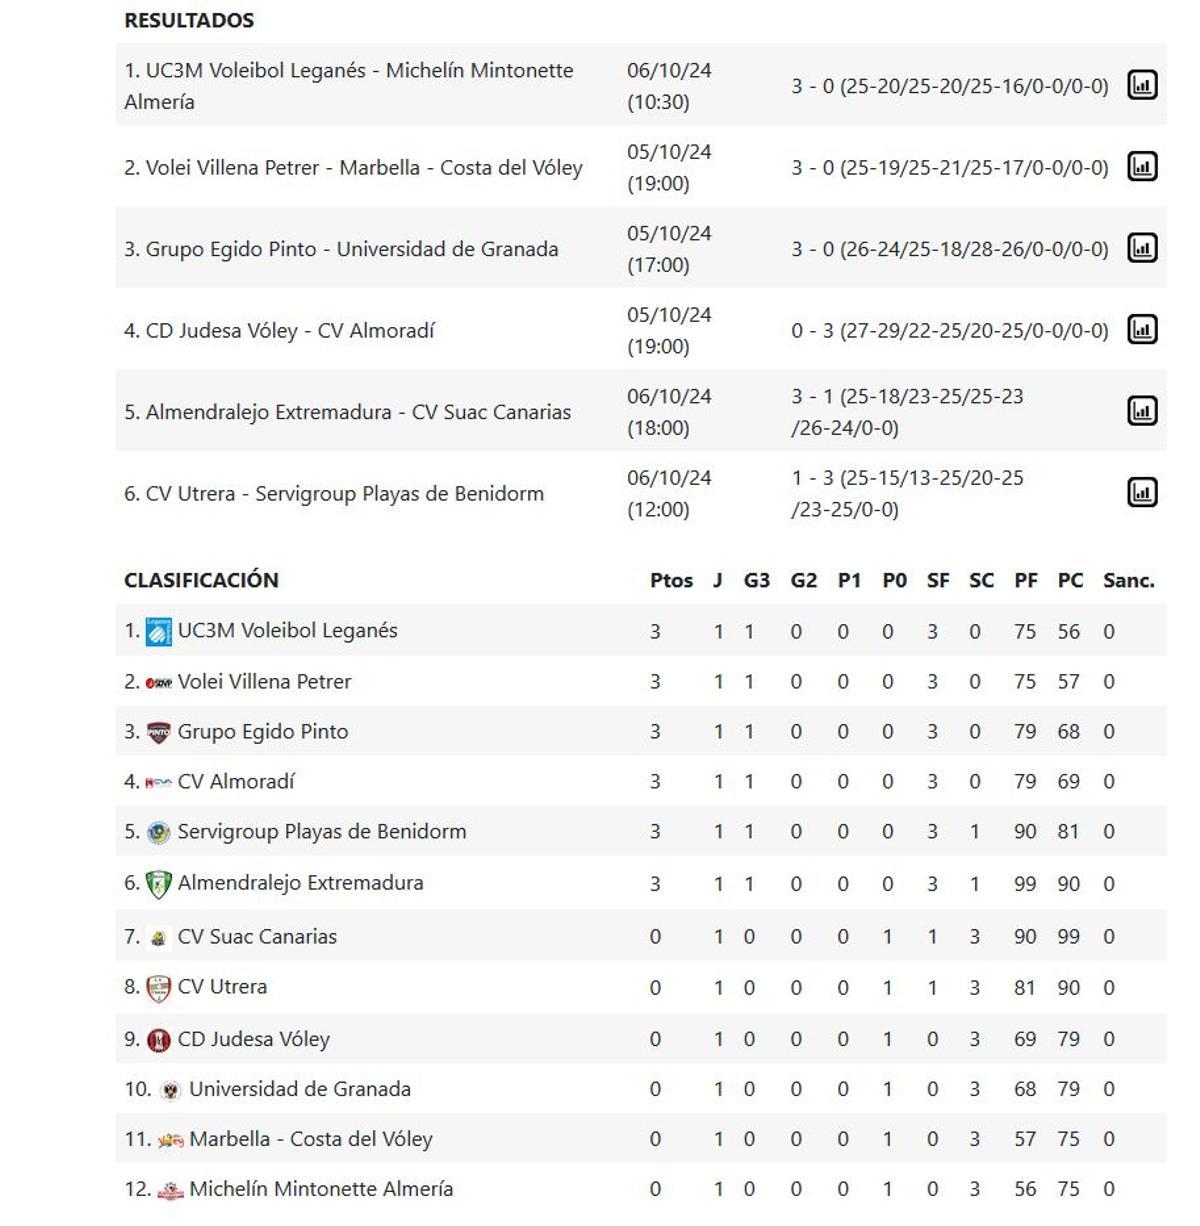This screenshot has height=1226, width=1200.
Task: Click the UC3M Voleibol Leganés club logo
Action: (x=159, y=629)
